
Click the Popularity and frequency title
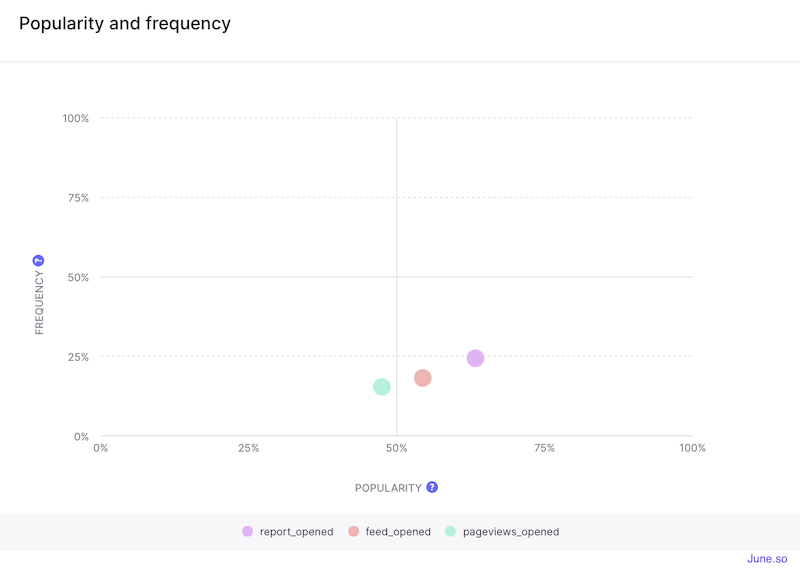click(x=125, y=23)
